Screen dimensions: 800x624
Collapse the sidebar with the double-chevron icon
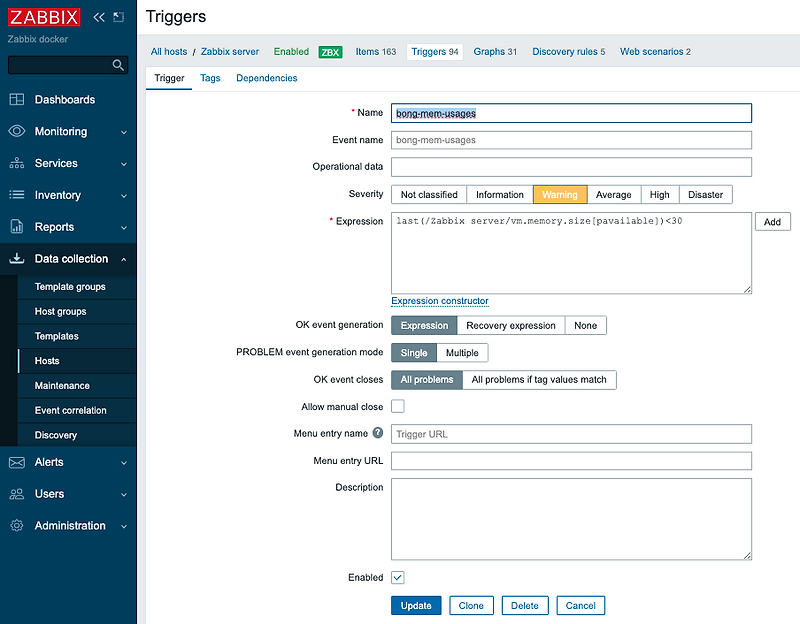click(97, 17)
